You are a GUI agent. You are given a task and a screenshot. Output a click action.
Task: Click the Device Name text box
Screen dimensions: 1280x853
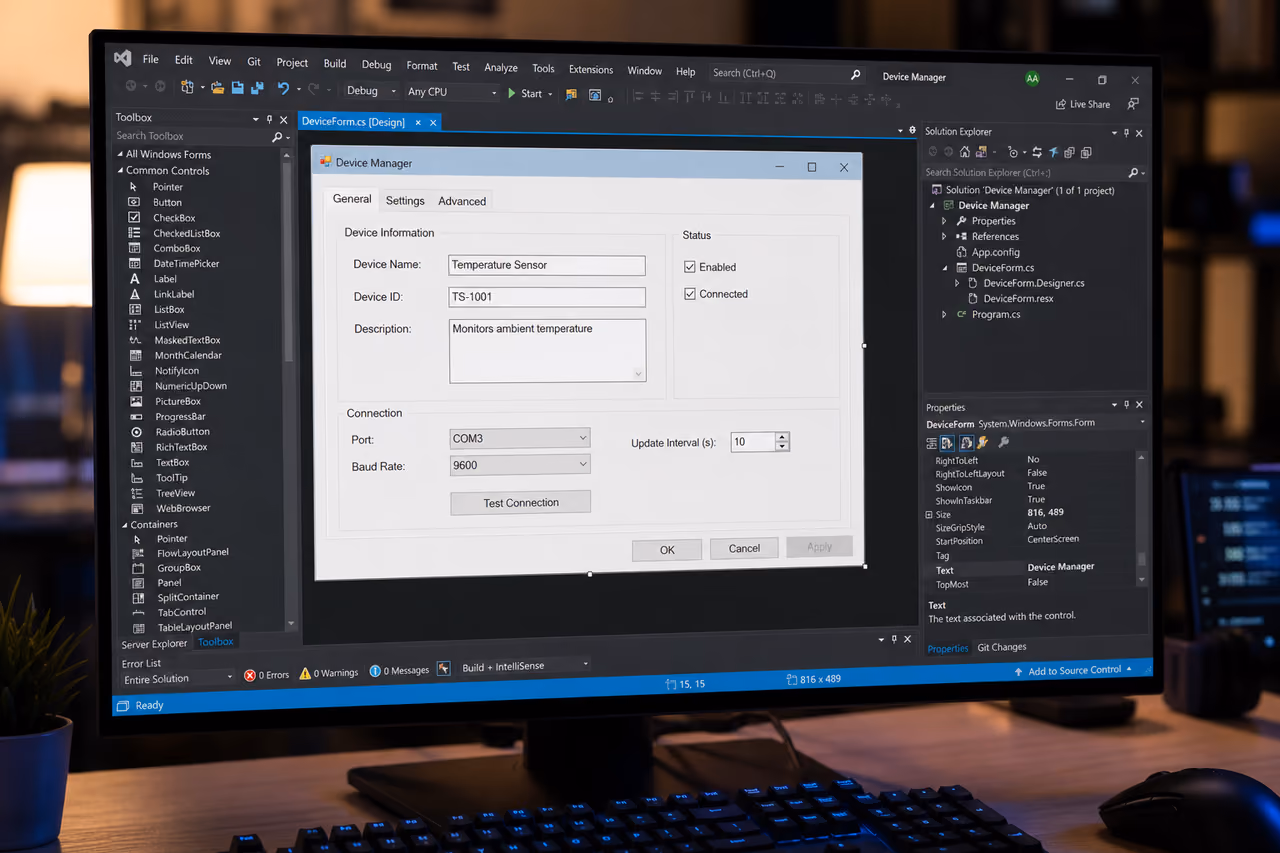[x=547, y=265]
